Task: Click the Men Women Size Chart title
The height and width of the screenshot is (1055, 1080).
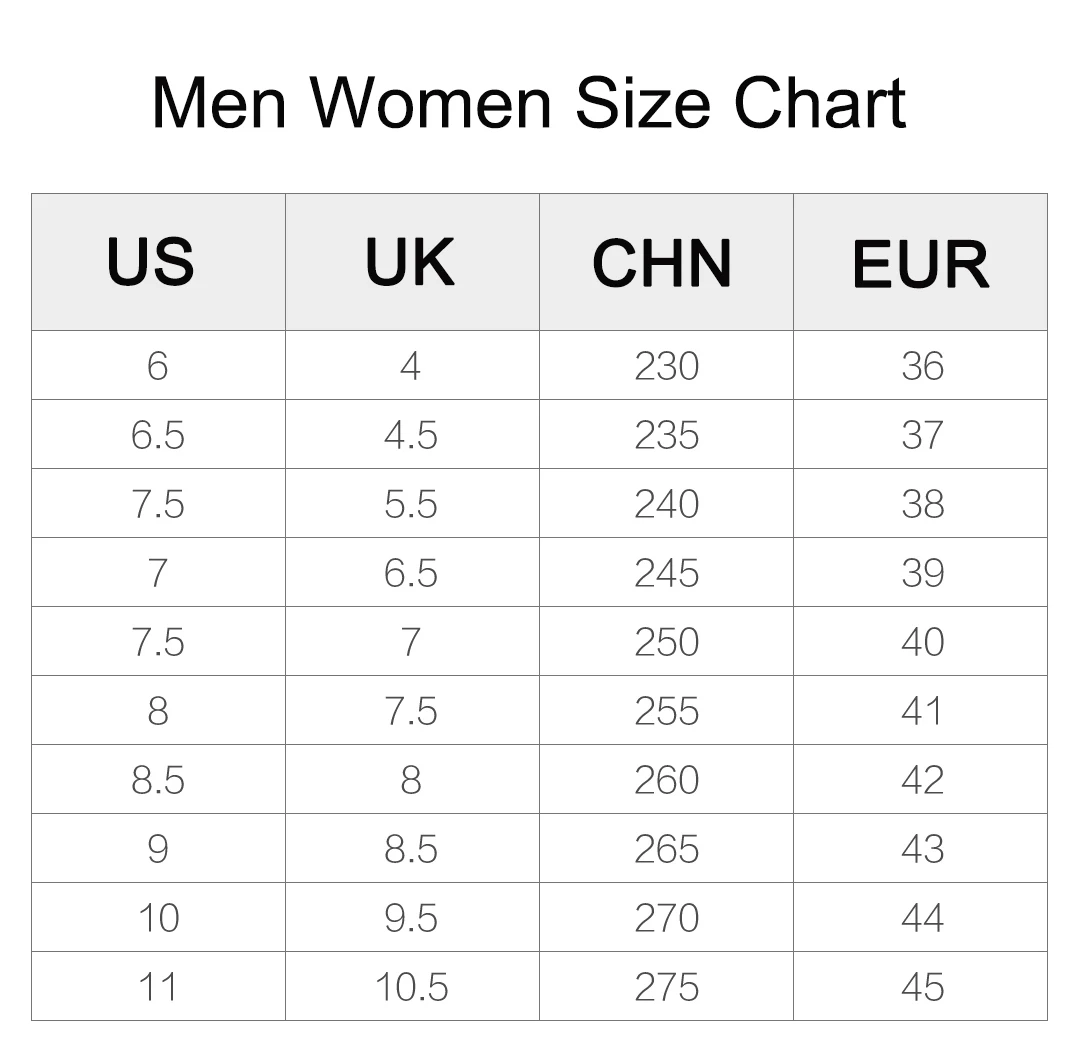Action: tap(529, 102)
